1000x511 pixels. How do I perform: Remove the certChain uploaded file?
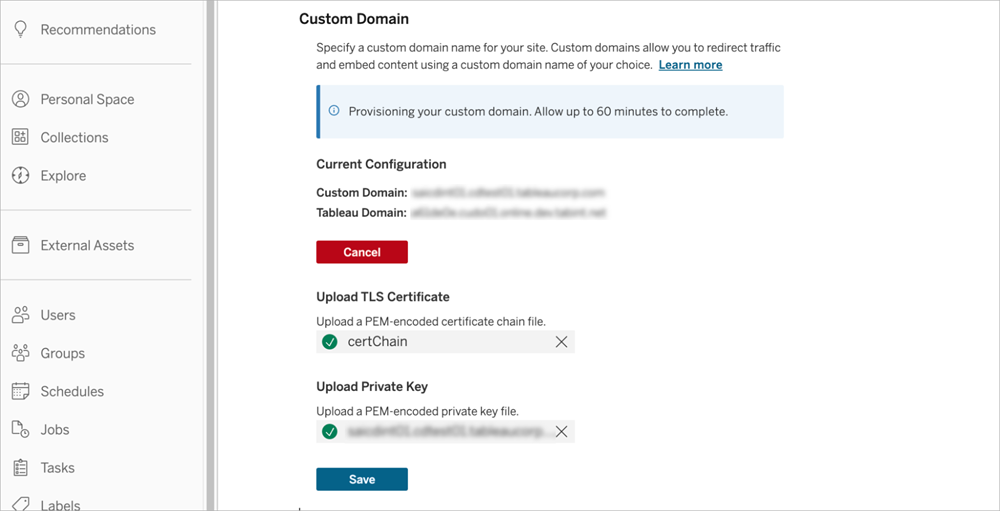[561, 342]
